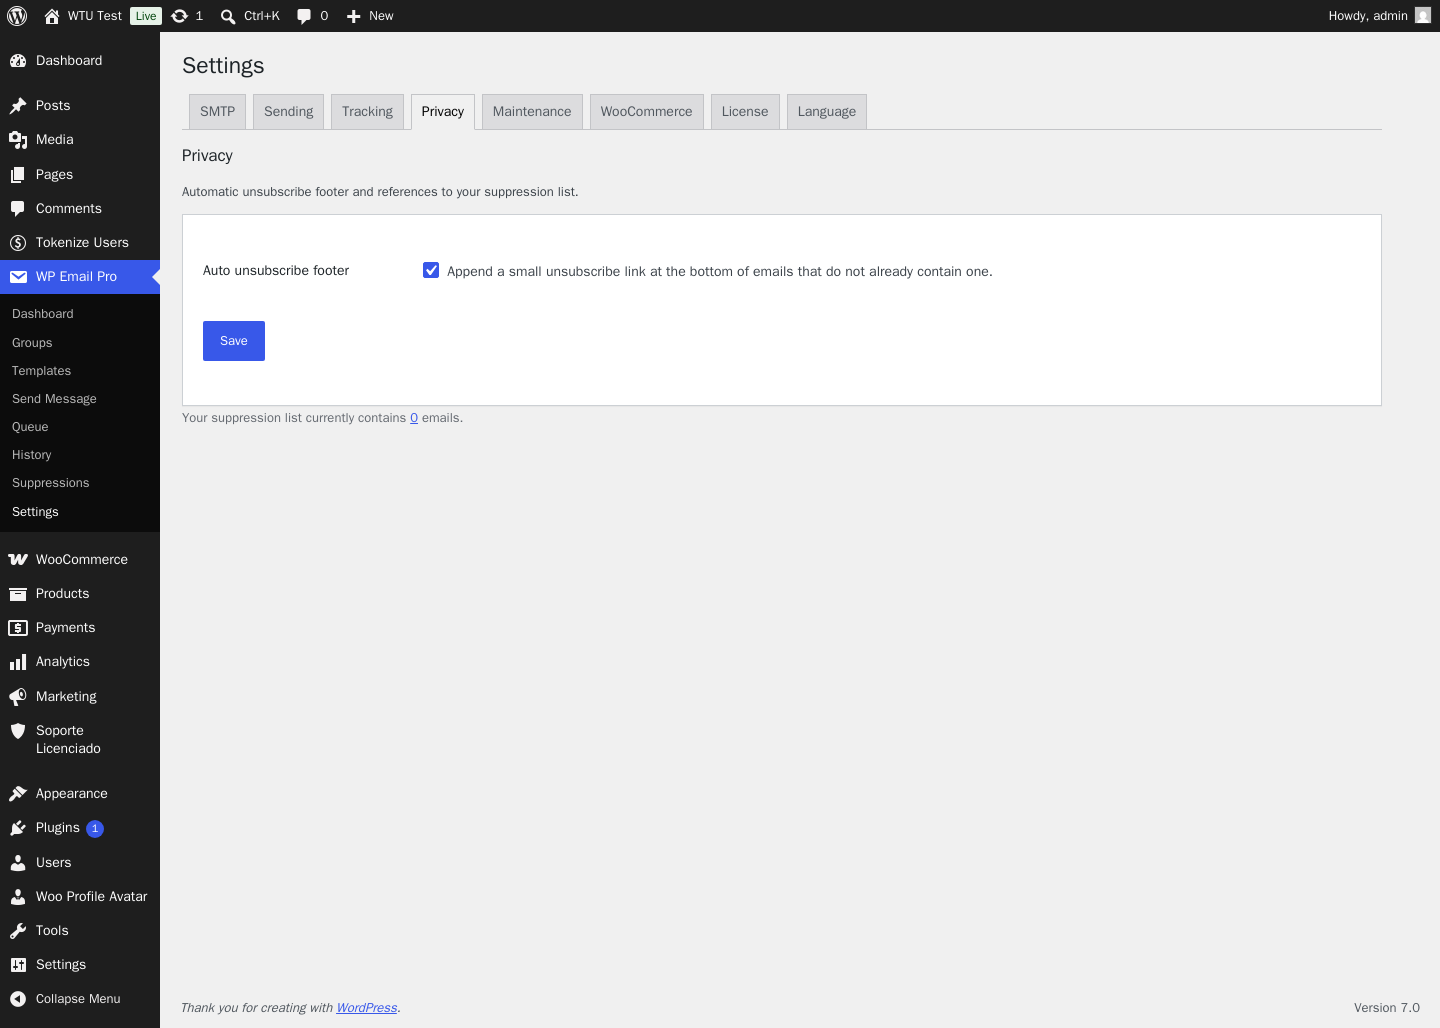The height and width of the screenshot is (1028, 1440).
Task: Click the WordPress logo in admin bar
Action: pos(17,16)
